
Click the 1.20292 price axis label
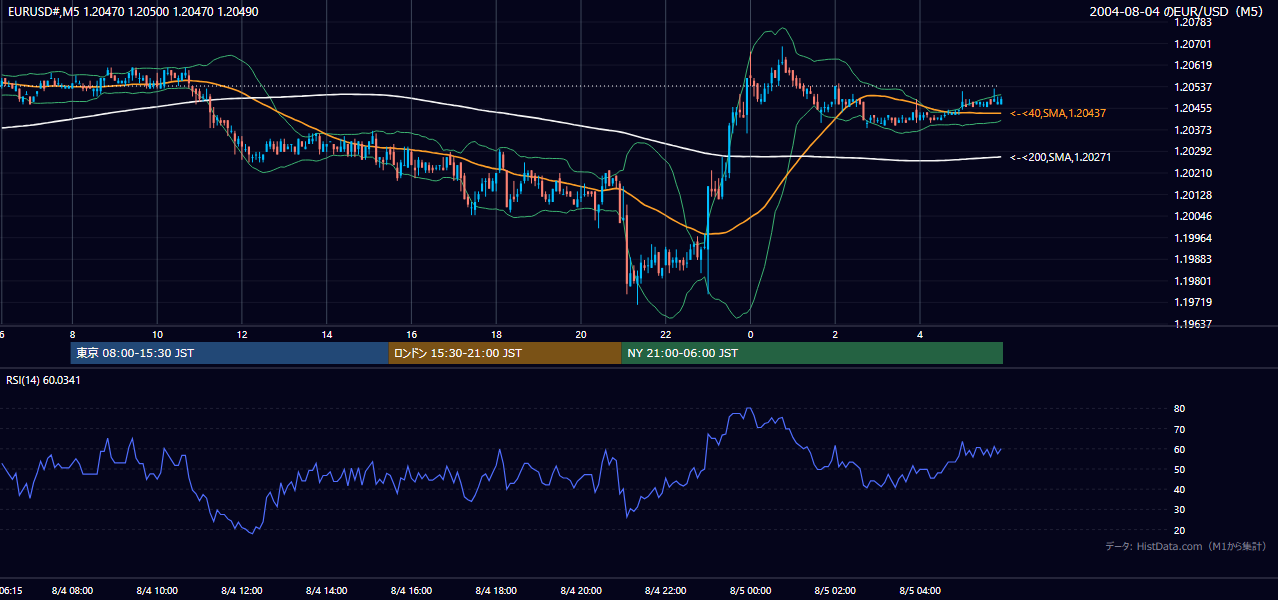point(1194,151)
